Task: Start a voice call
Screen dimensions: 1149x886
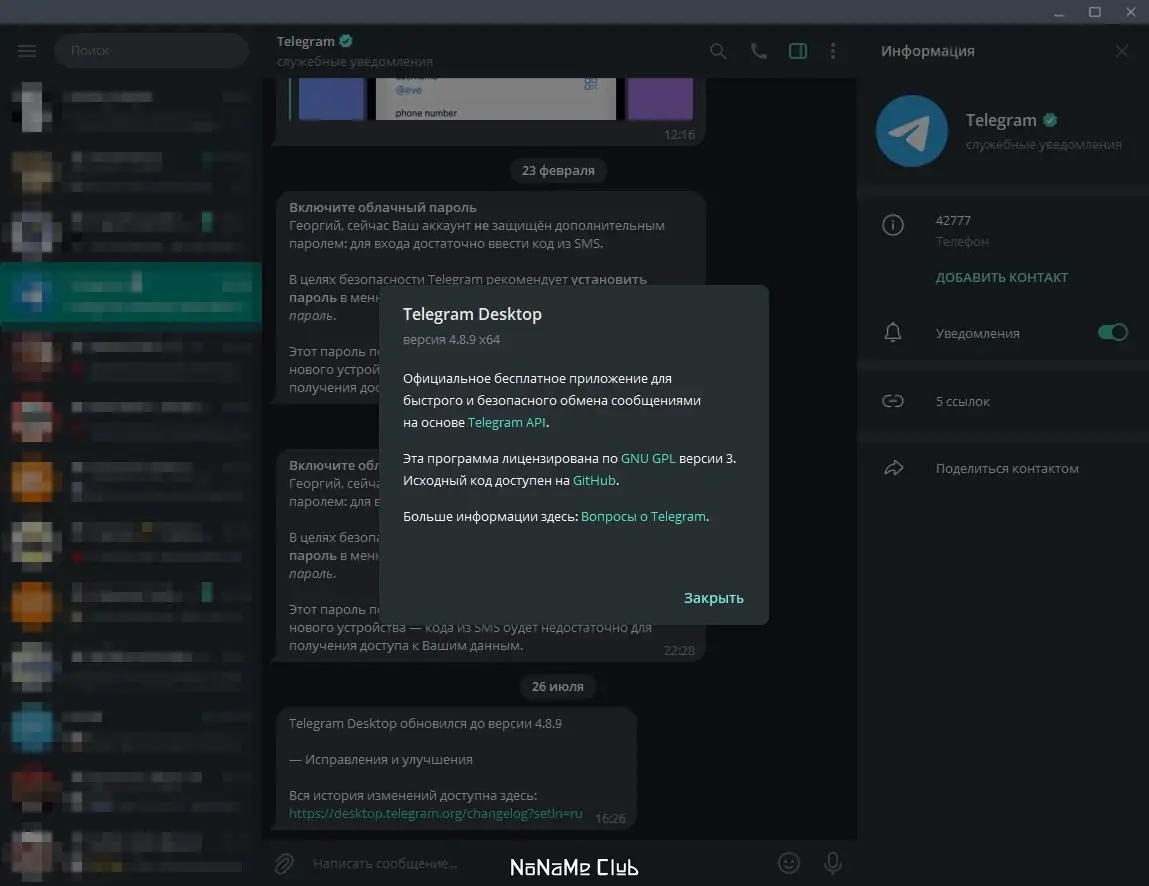Action: tap(758, 51)
